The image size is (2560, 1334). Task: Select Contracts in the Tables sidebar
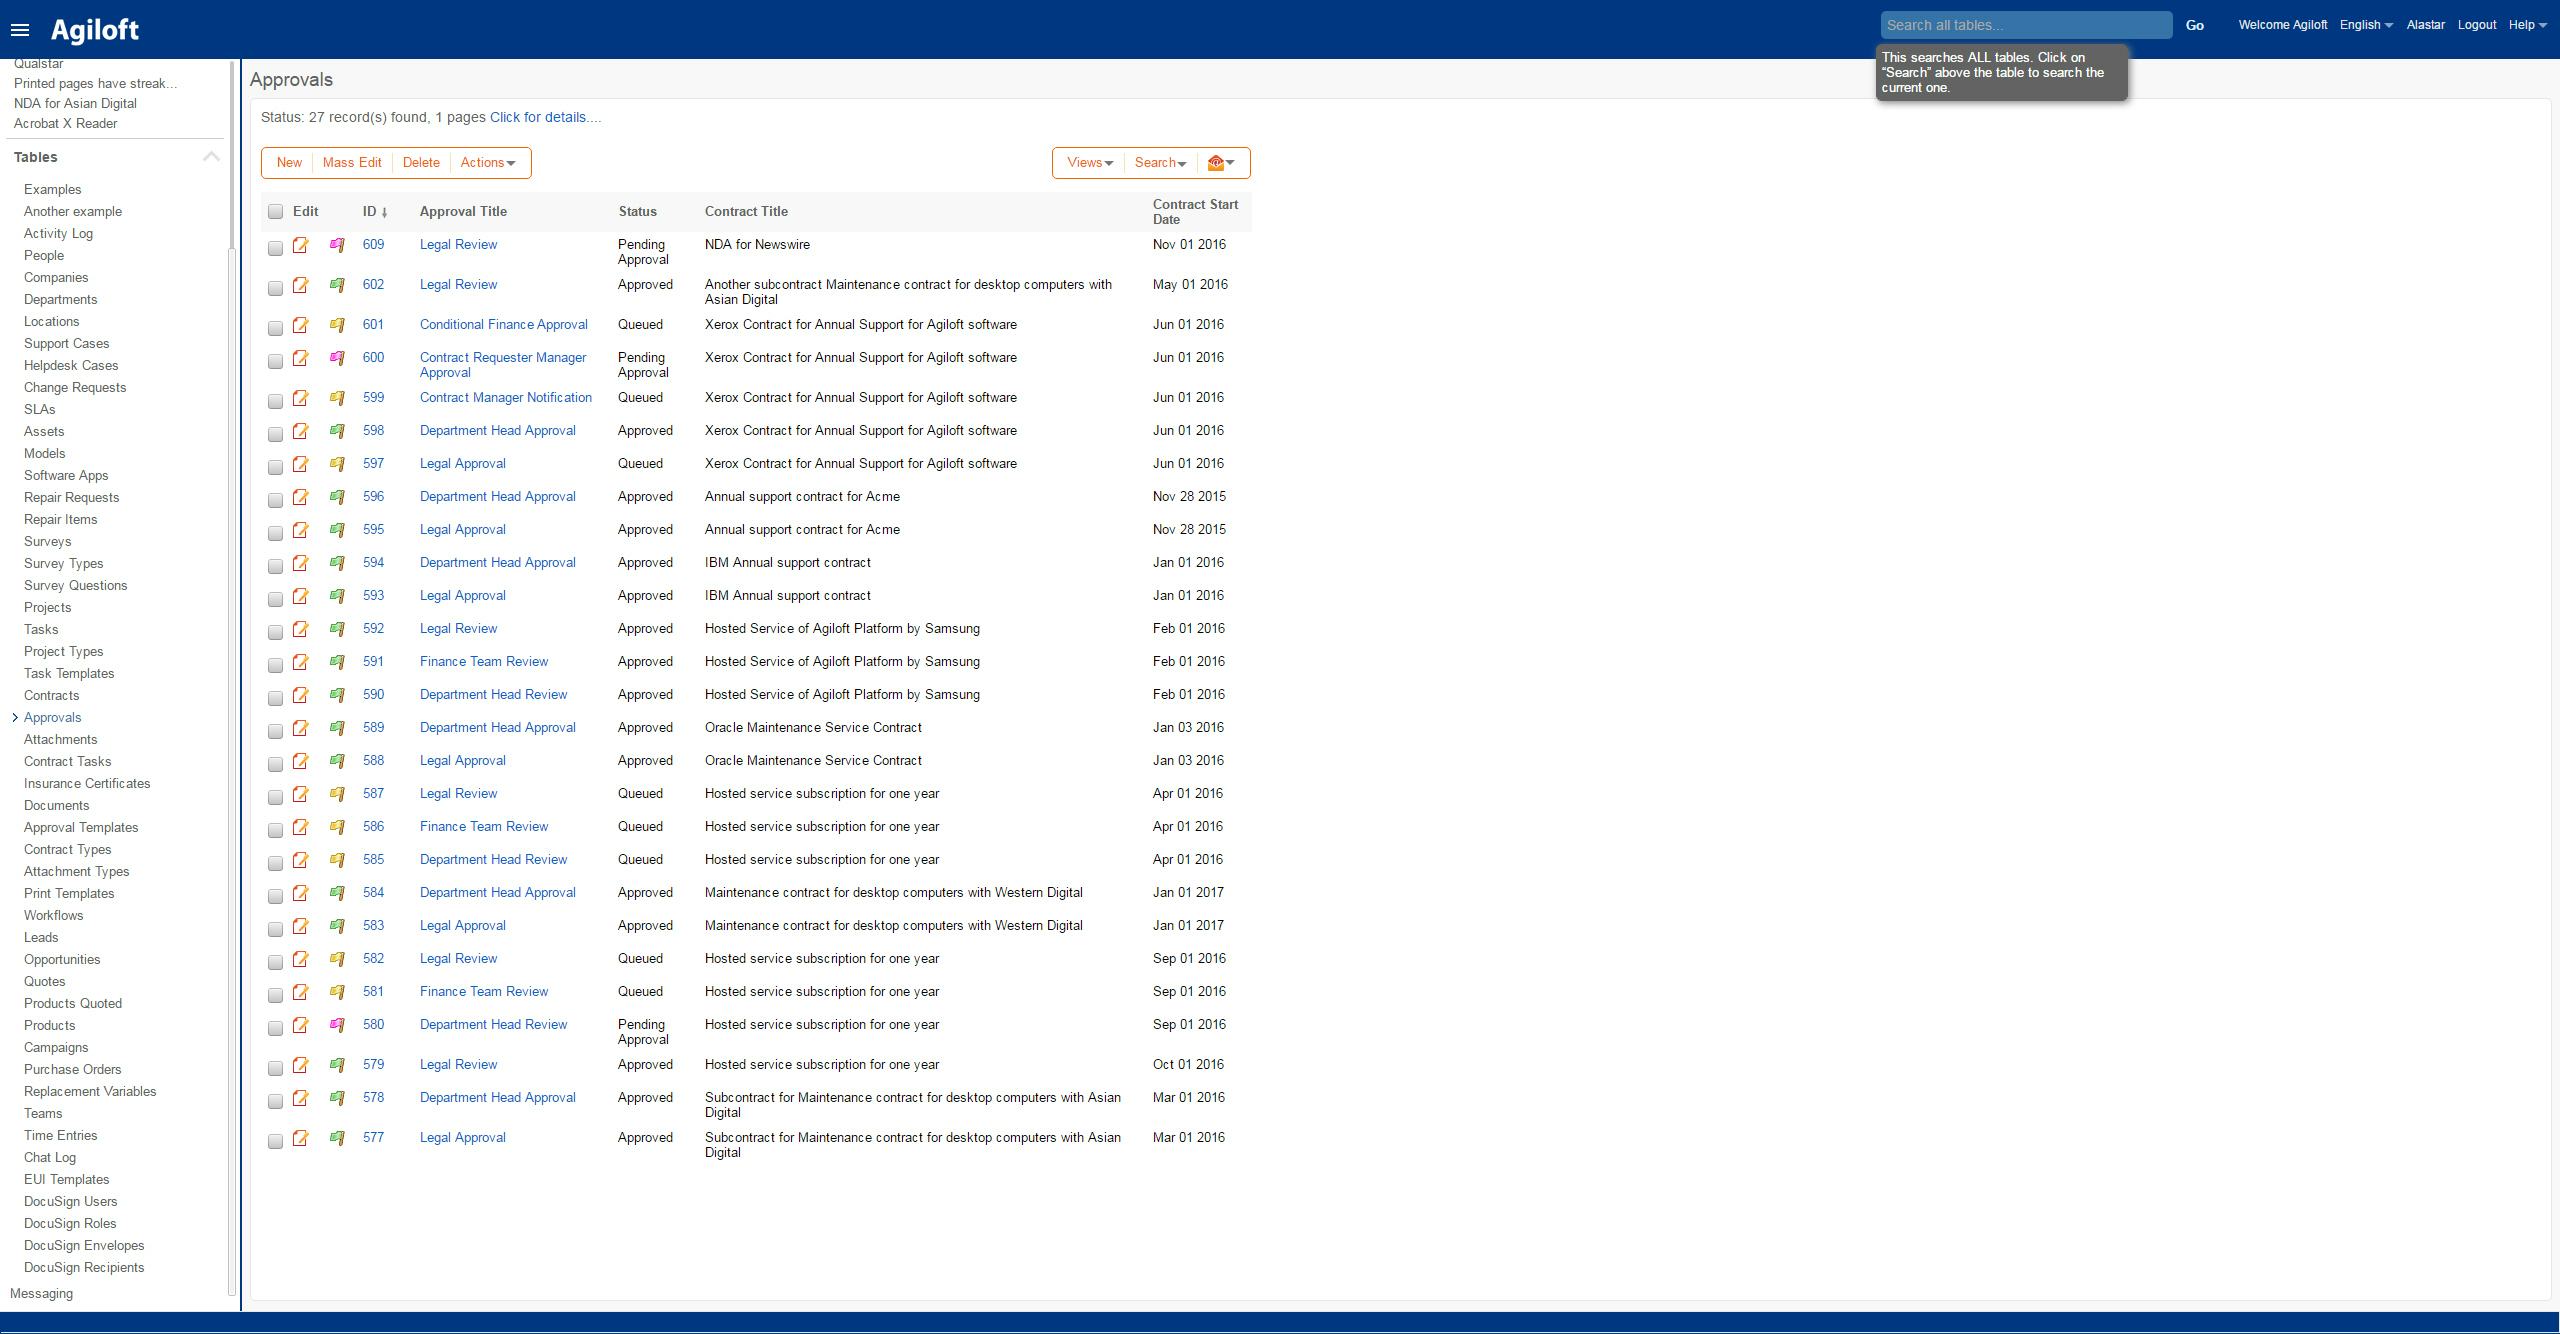pos(52,695)
